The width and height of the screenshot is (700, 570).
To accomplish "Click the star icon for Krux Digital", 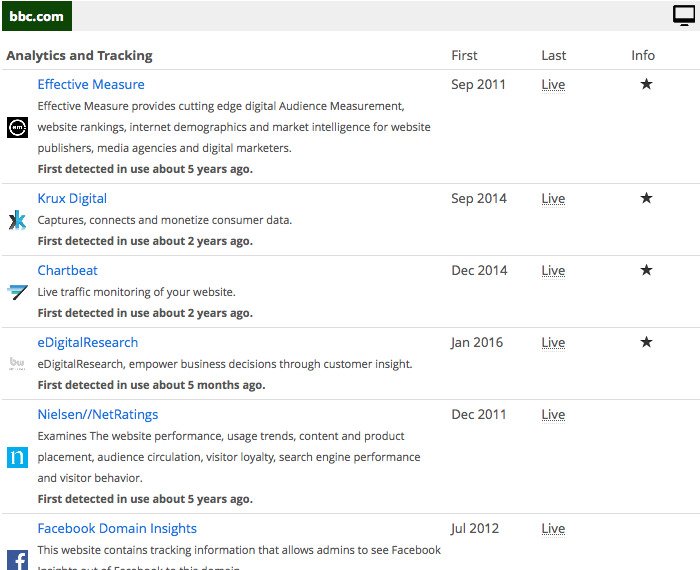I will [x=646, y=198].
